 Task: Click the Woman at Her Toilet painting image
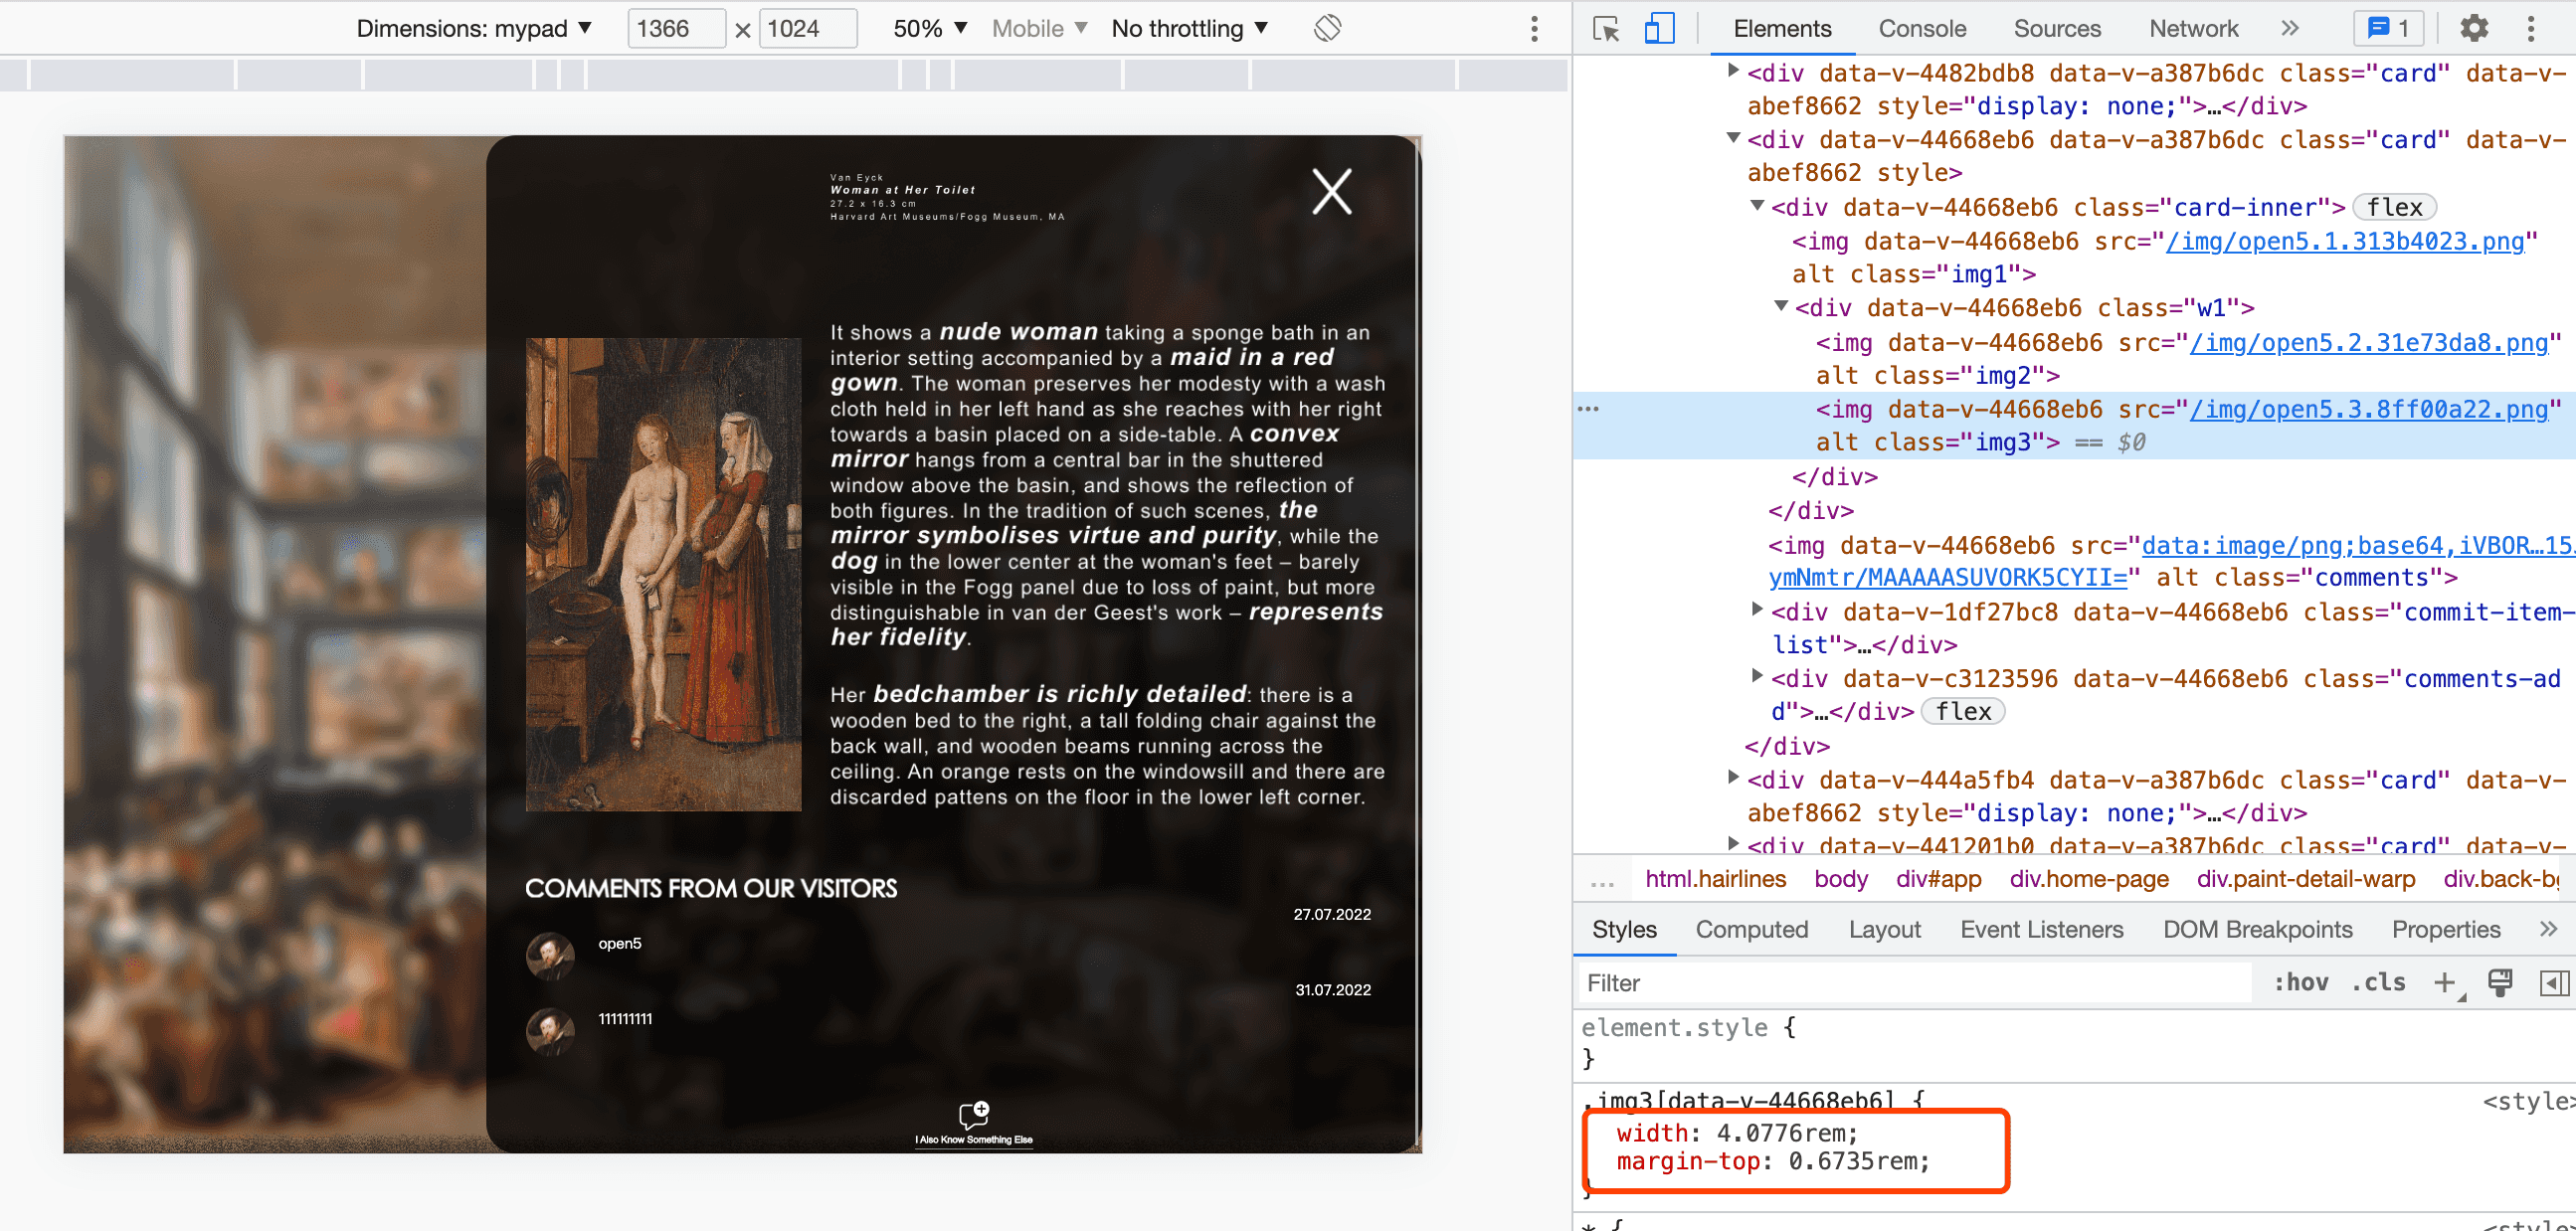click(663, 574)
